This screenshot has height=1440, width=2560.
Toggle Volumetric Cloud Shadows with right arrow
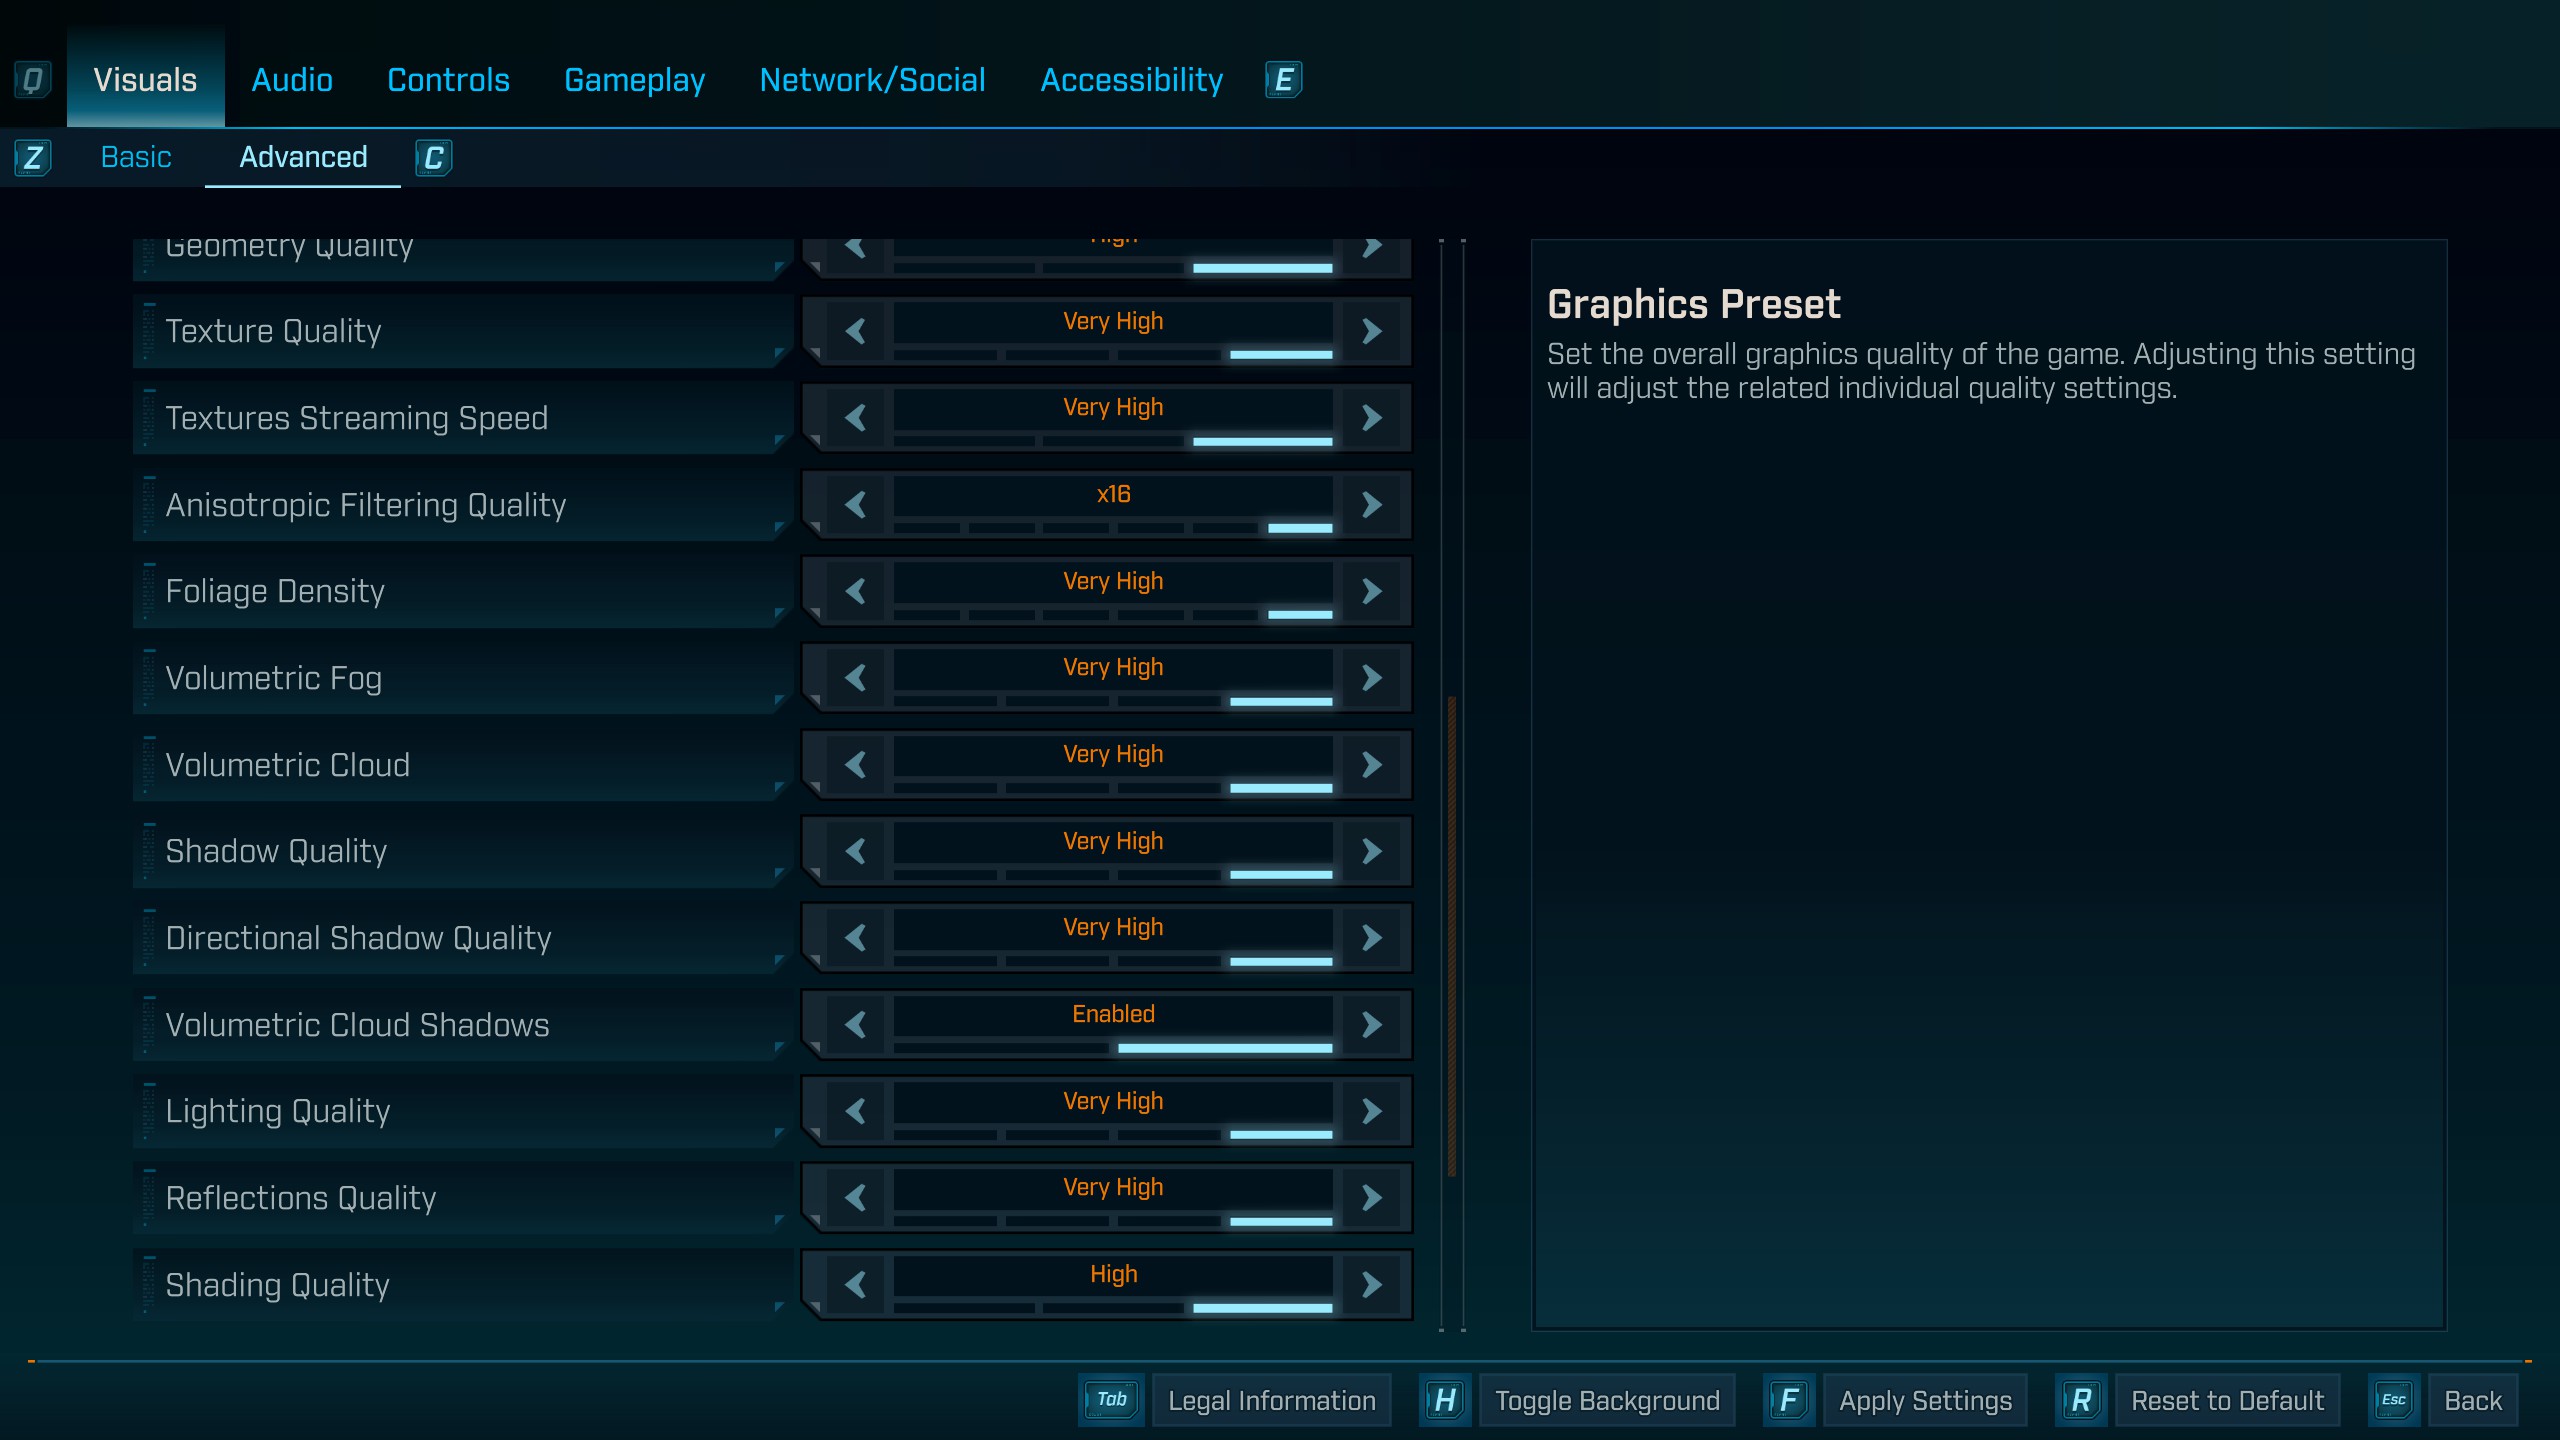pos(1372,1025)
